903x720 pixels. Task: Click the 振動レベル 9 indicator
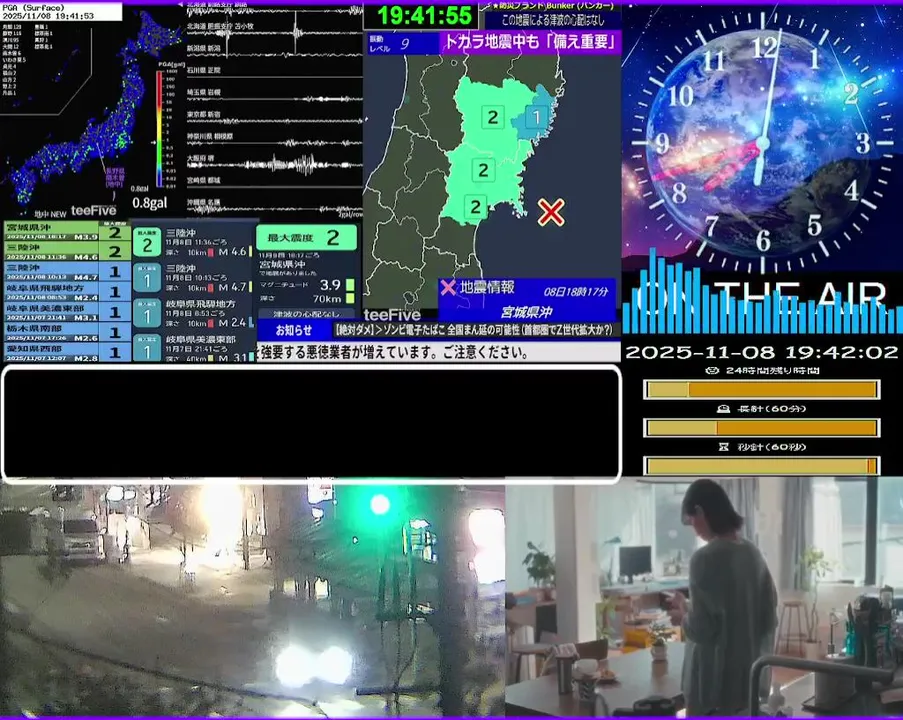pos(403,44)
